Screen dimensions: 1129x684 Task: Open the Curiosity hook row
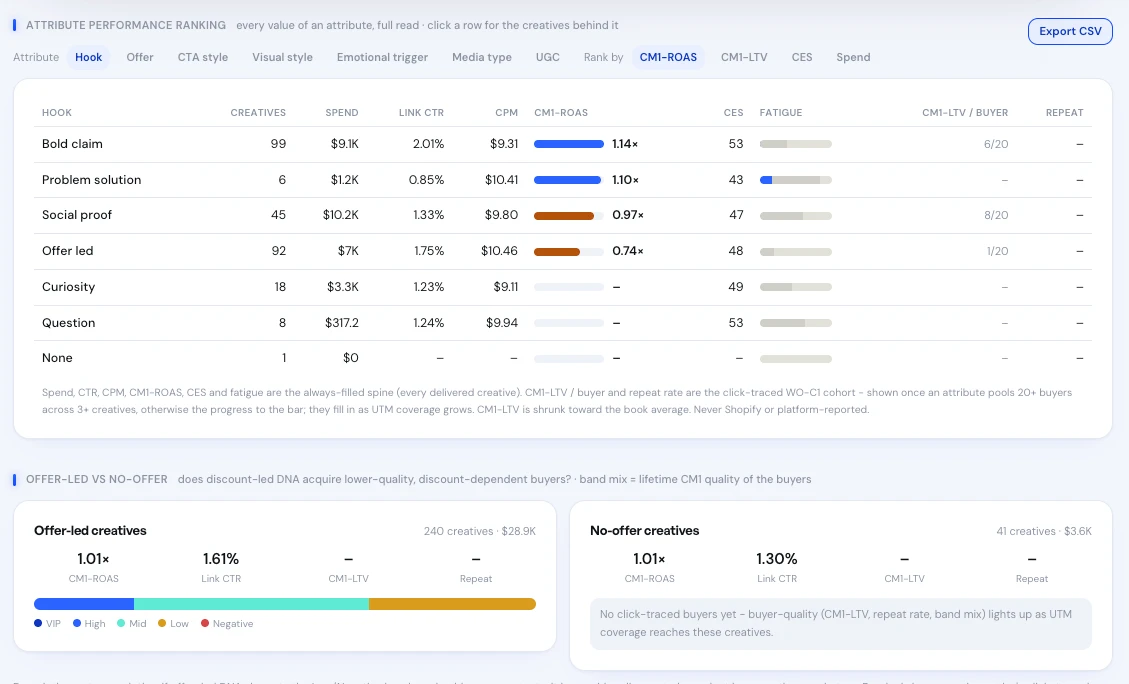562,287
